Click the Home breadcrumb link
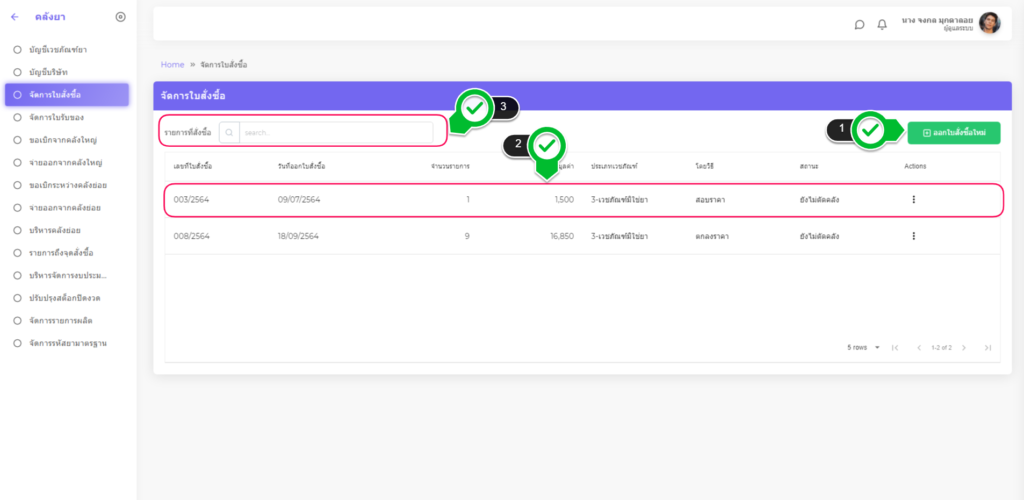This screenshot has height=500, width=1024. click(172, 64)
